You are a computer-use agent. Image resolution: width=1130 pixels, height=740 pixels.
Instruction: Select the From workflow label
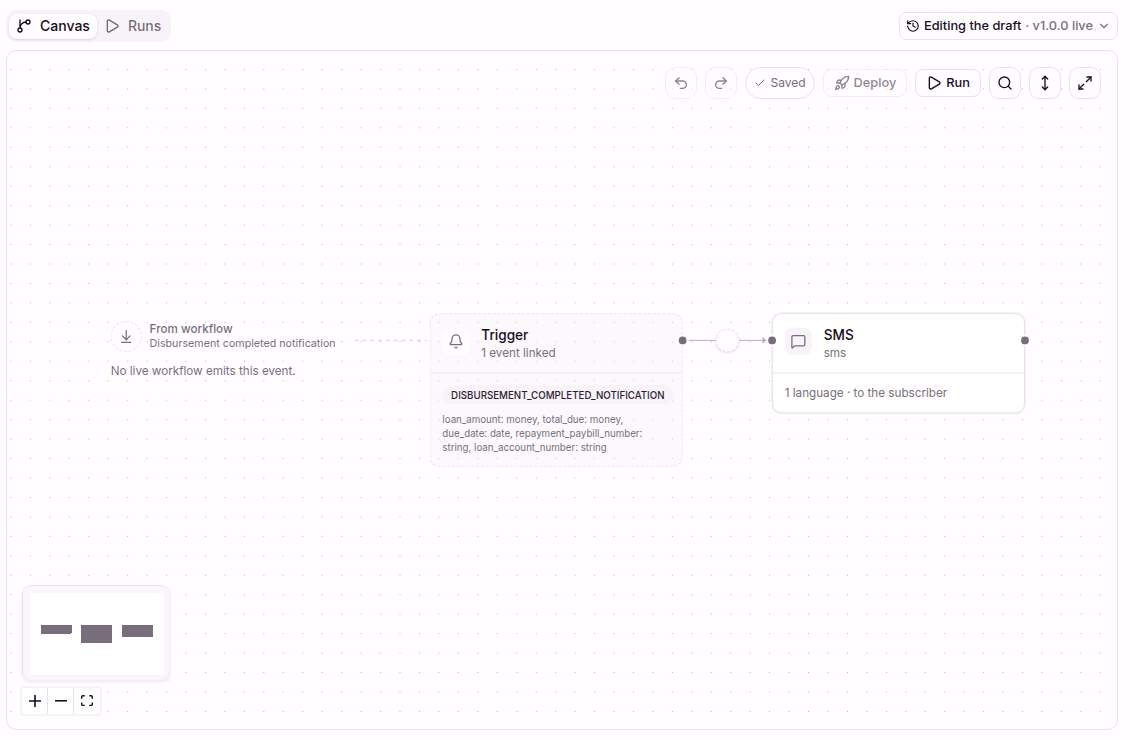pos(191,329)
